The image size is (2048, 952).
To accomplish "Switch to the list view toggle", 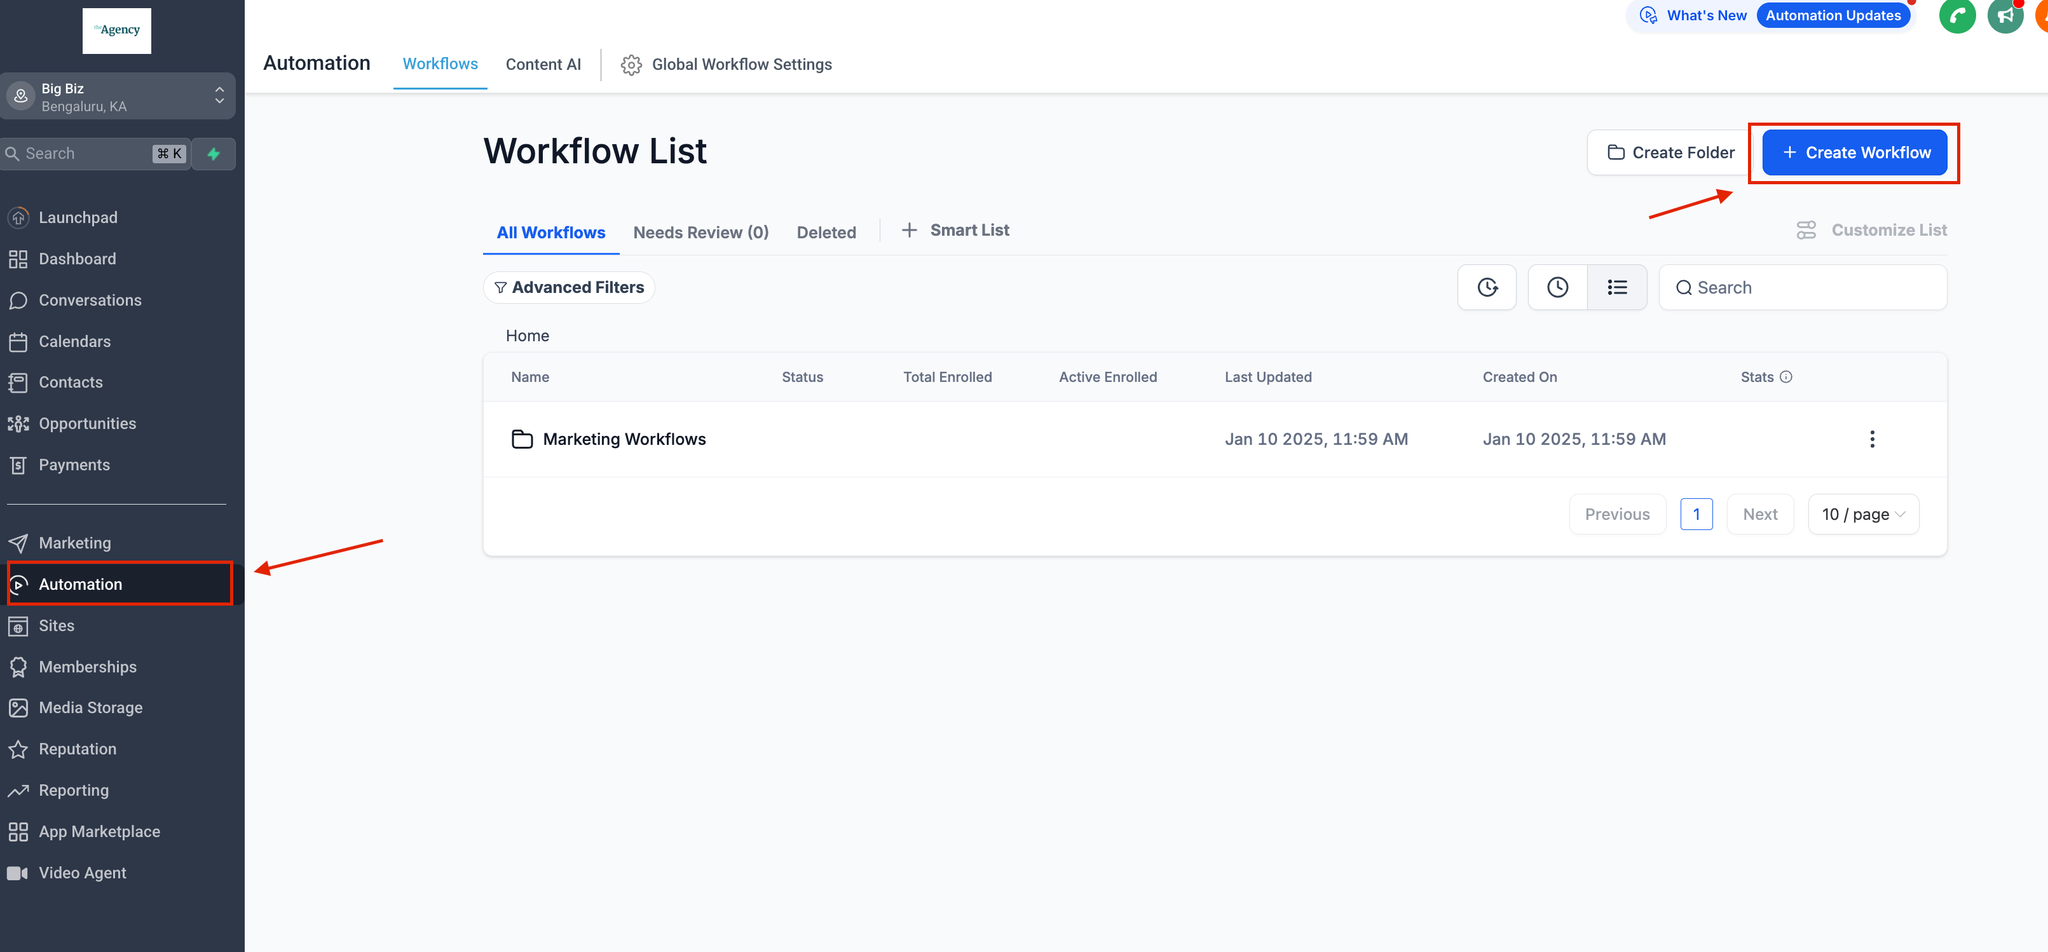I will 1617,288.
